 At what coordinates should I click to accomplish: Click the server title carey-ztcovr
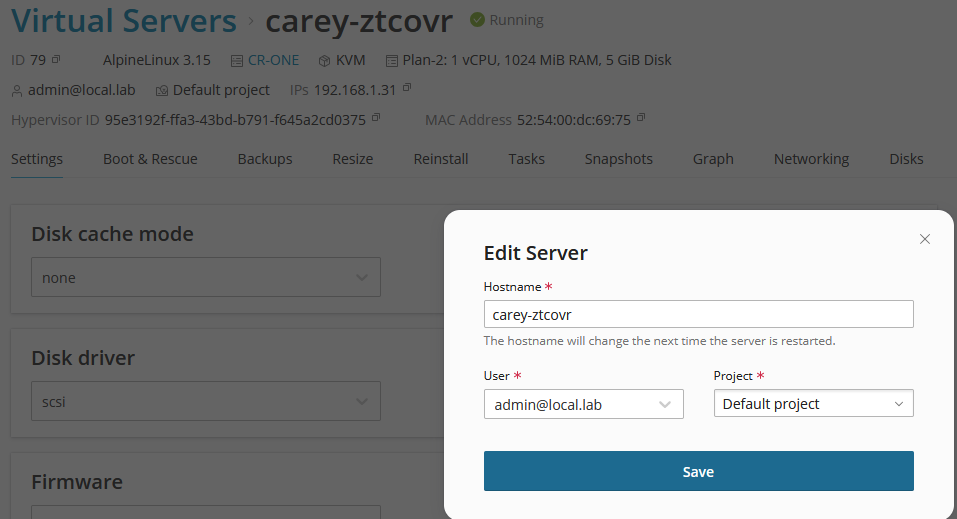(x=359, y=22)
